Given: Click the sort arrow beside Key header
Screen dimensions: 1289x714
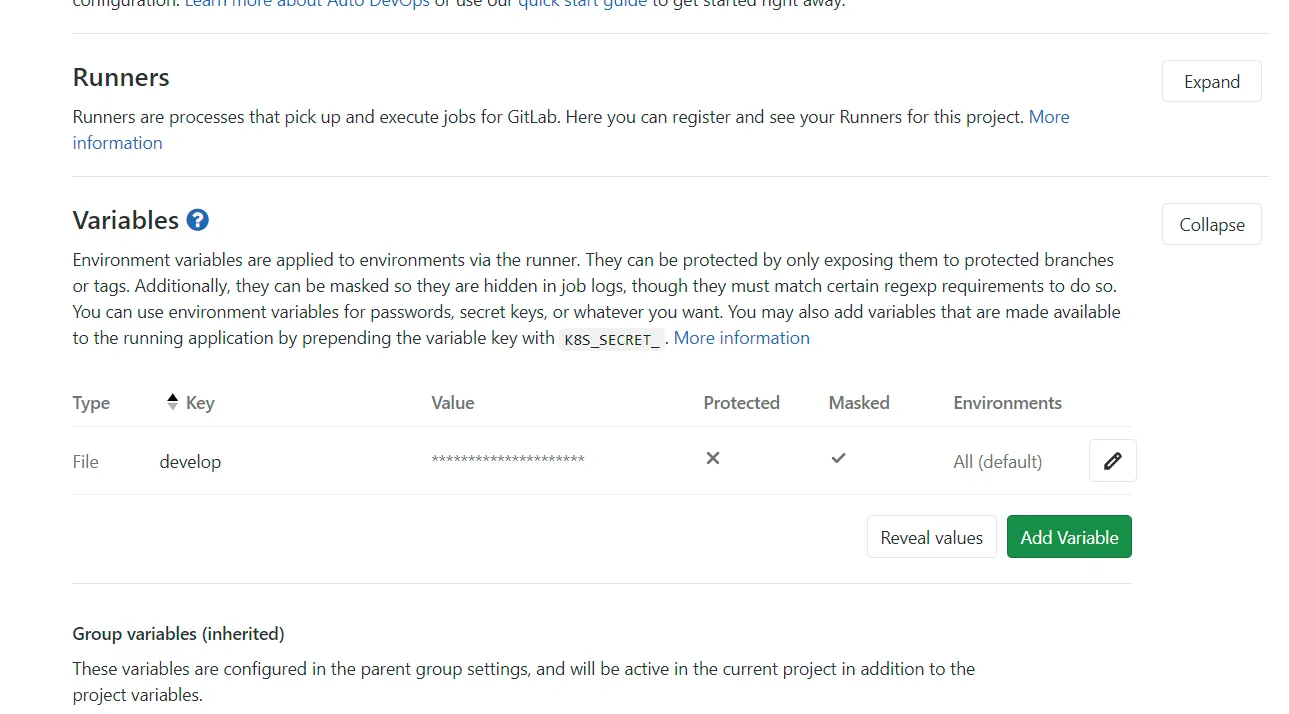Looking at the screenshot, I should (x=172, y=403).
